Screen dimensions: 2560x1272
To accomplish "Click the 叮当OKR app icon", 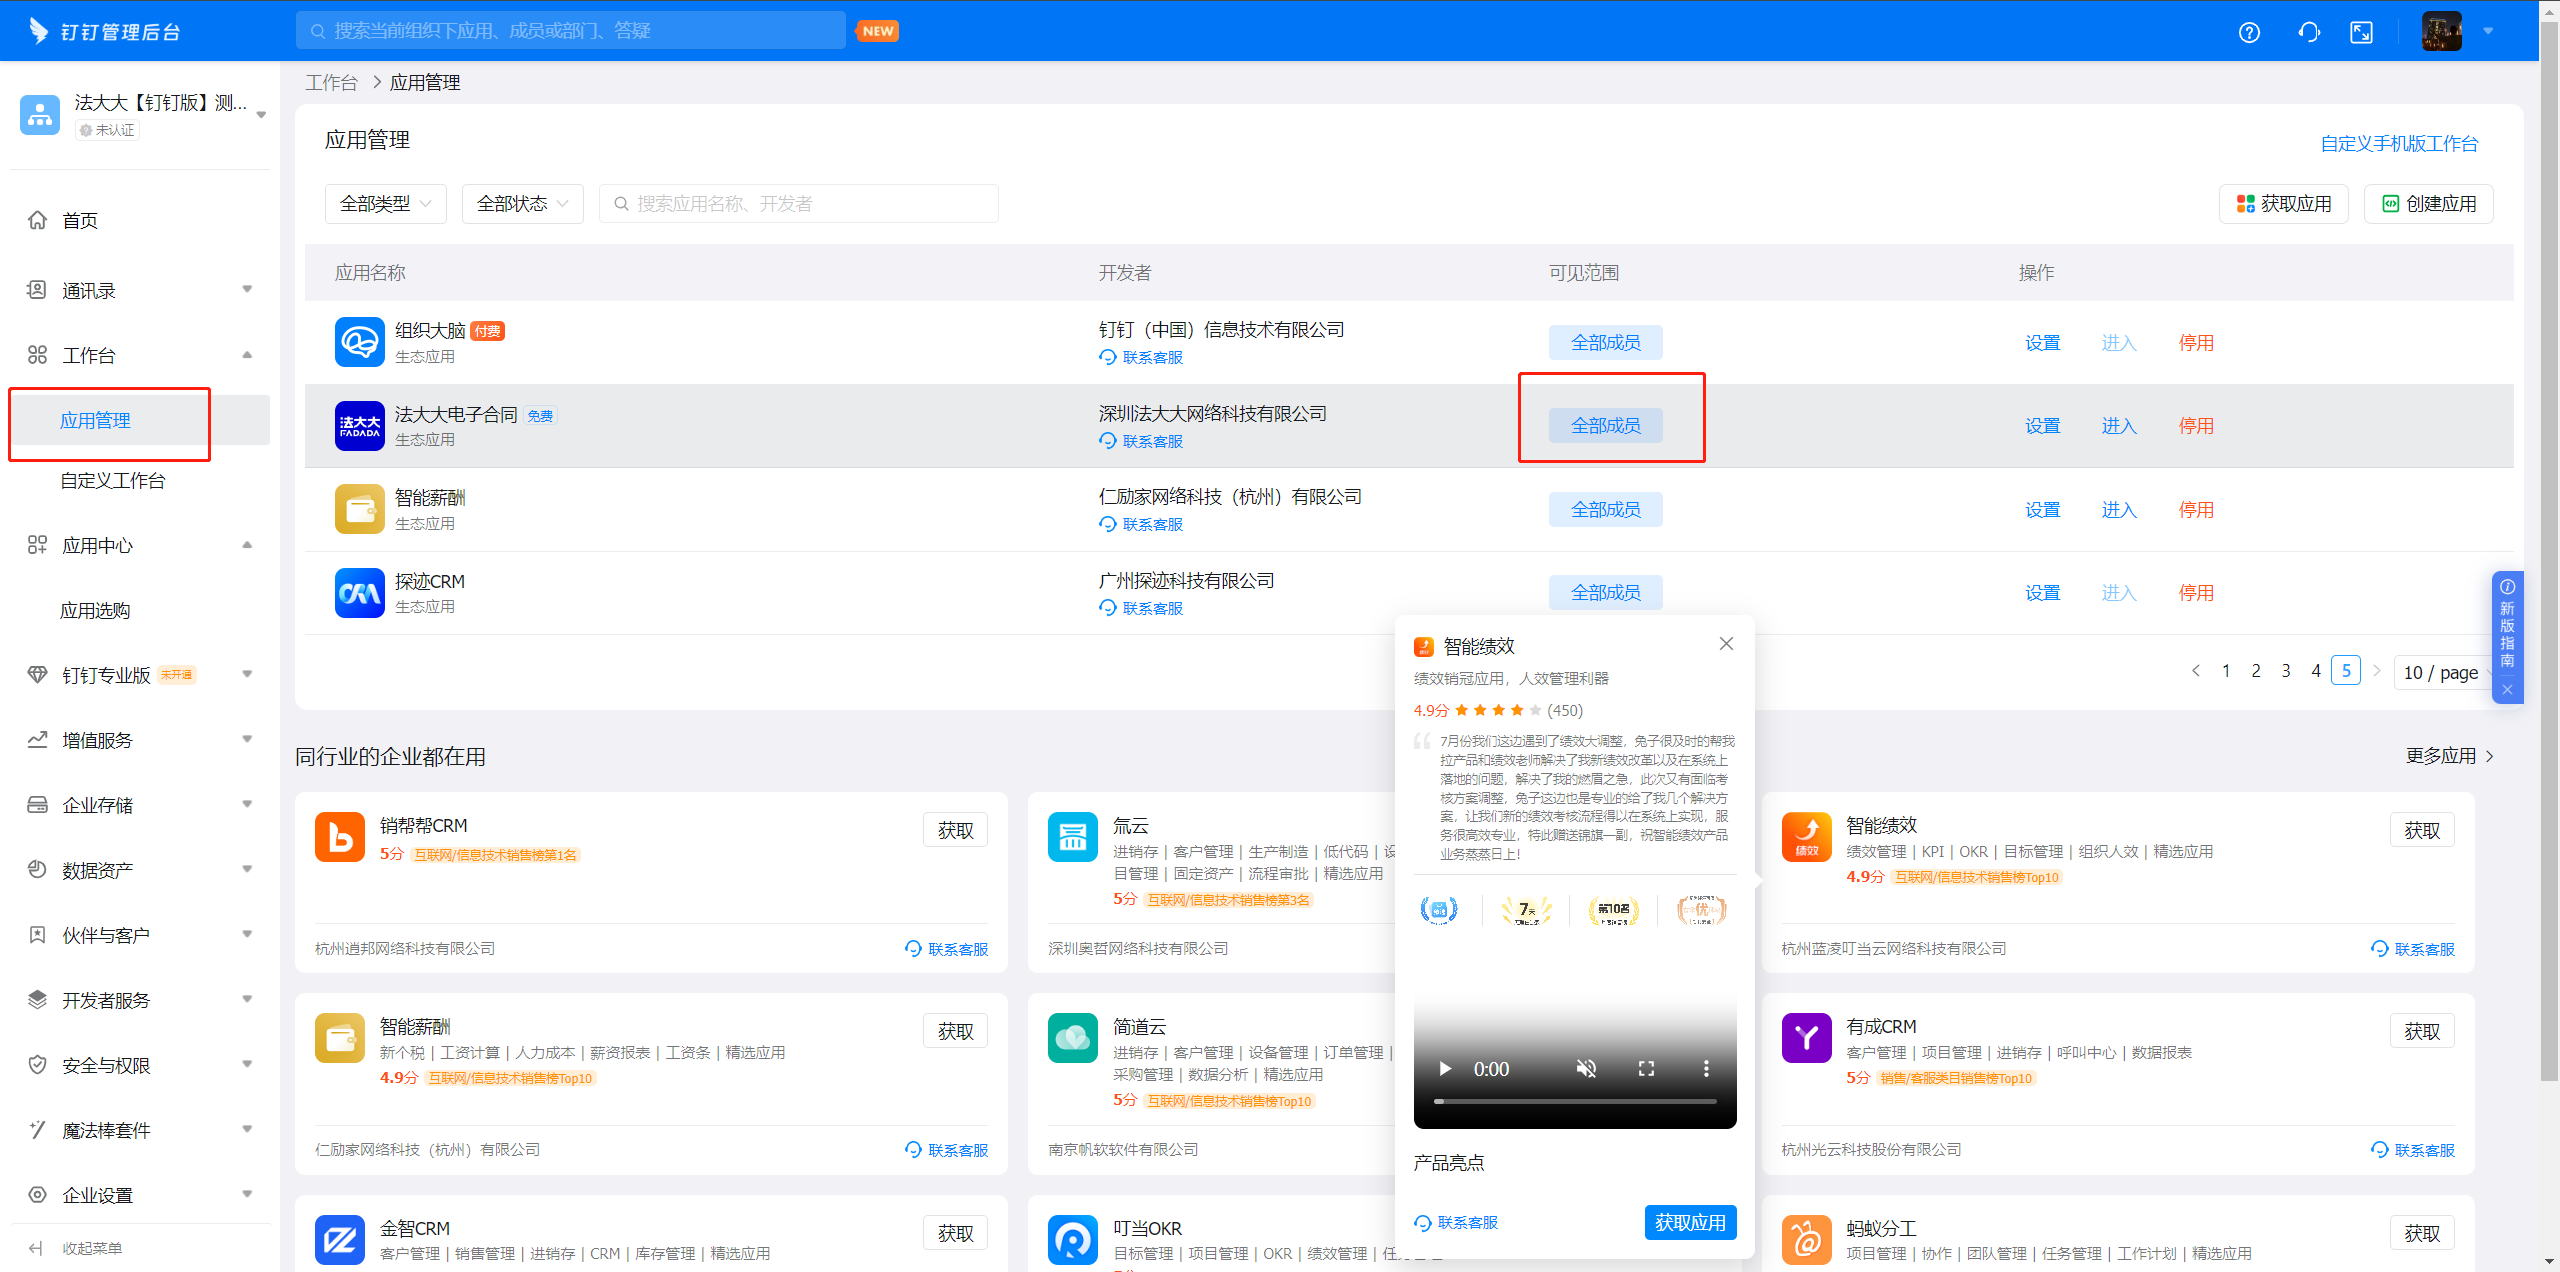I will click(1072, 1240).
